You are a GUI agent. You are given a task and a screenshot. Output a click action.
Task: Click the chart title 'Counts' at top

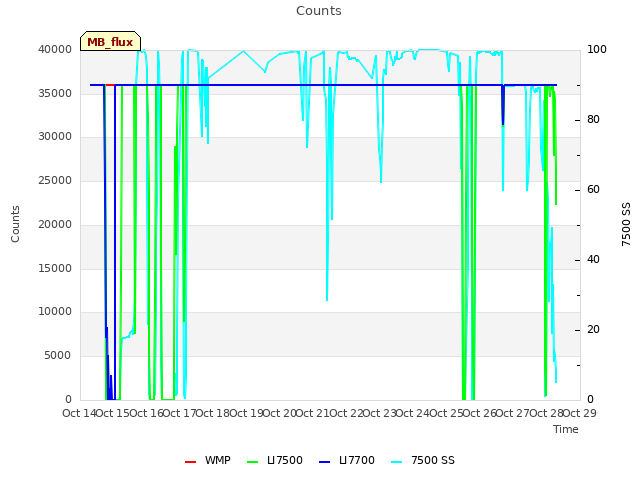click(319, 11)
